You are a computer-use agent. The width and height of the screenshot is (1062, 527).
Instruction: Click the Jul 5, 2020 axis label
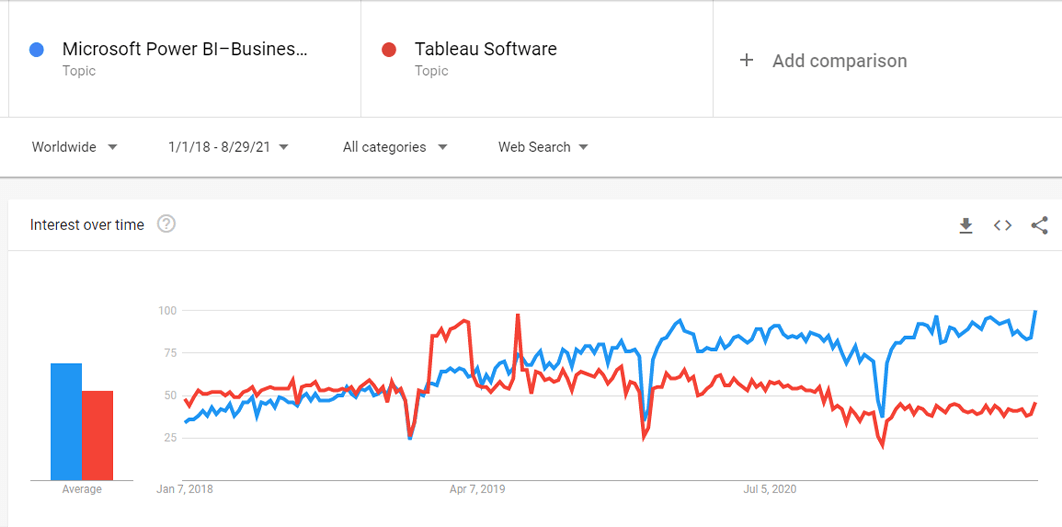point(770,489)
